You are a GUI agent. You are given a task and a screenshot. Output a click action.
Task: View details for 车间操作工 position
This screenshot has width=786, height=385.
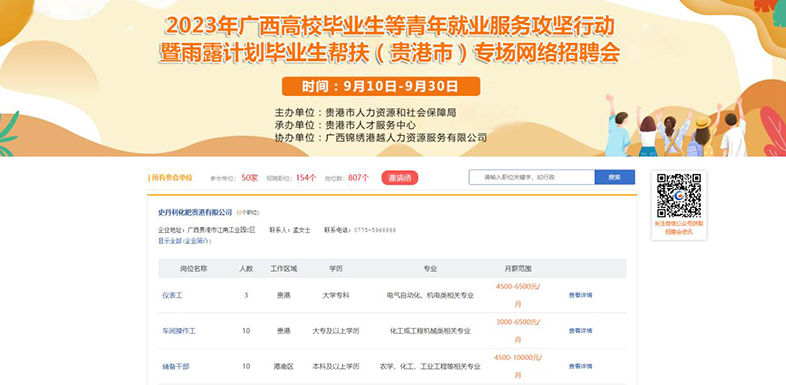click(x=580, y=331)
